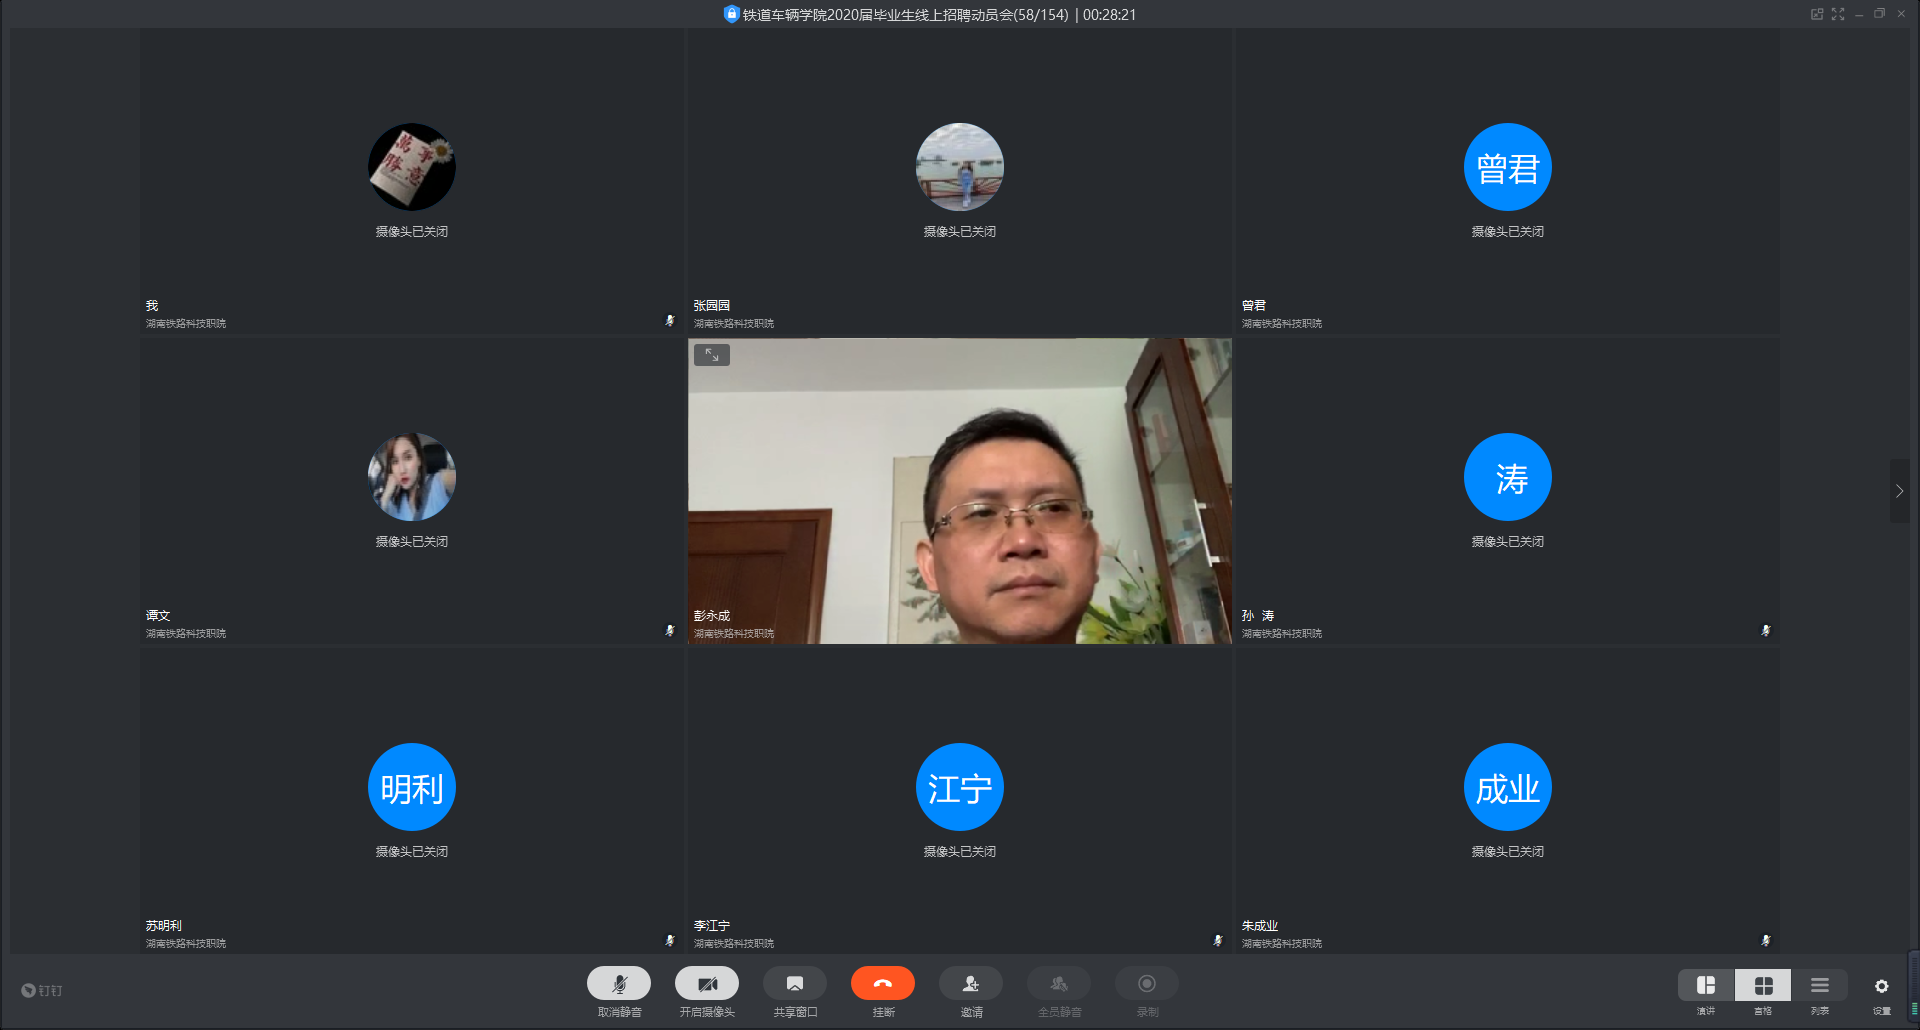Click name label 谭文

158,615
